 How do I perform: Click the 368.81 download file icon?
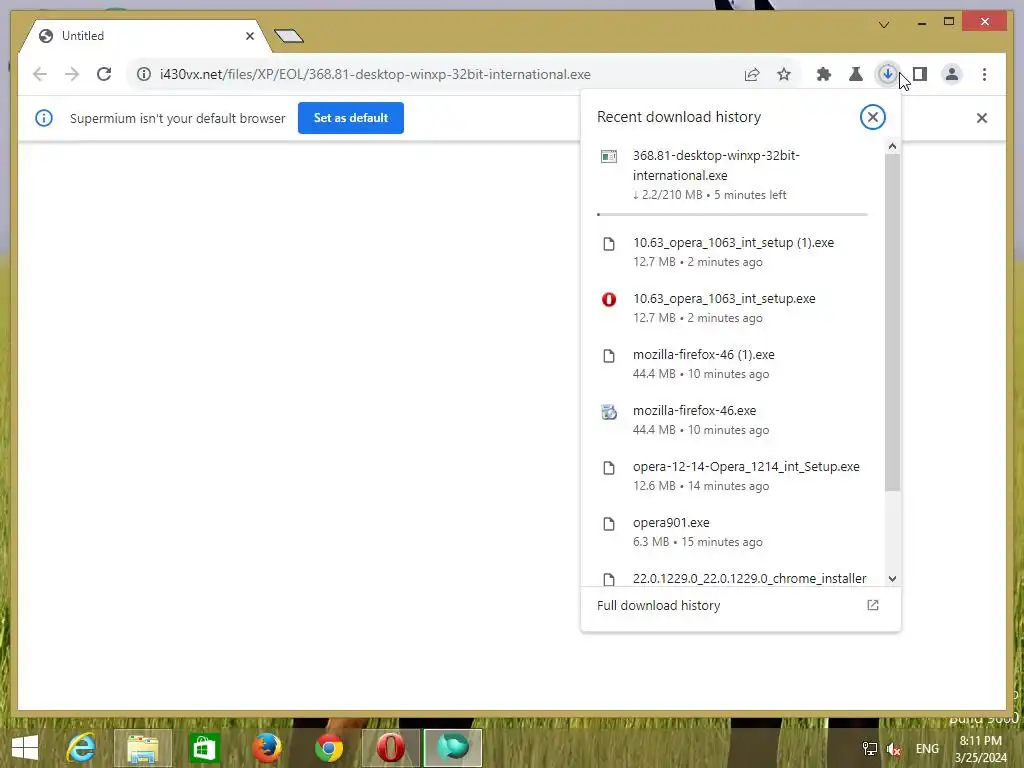coord(609,156)
